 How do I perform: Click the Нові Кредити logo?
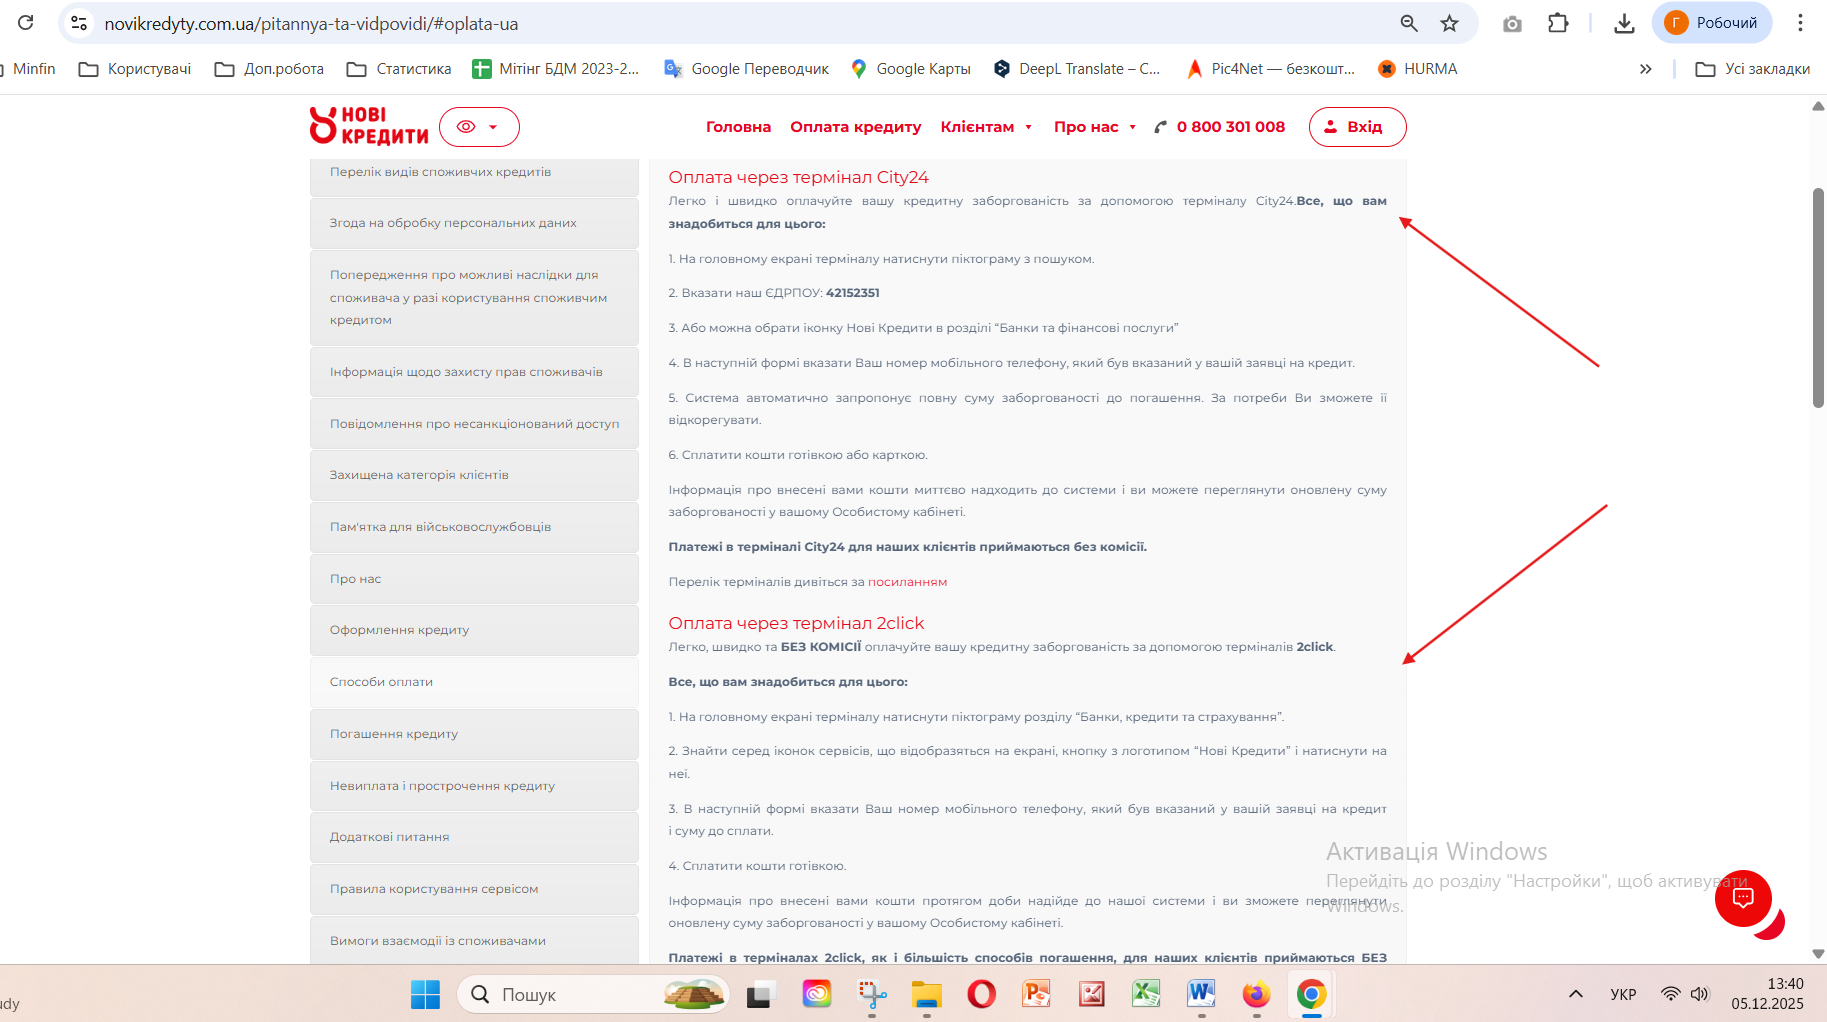[369, 126]
